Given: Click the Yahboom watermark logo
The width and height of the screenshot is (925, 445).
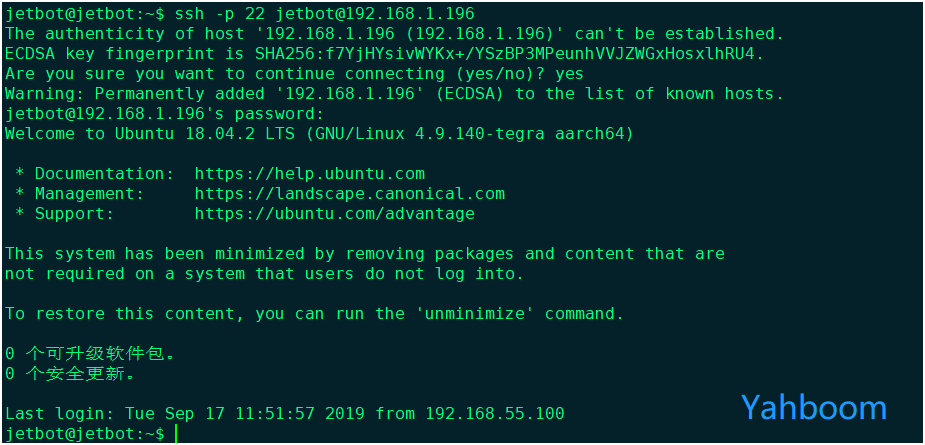Looking at the screenshot, I should click(814, 407).
